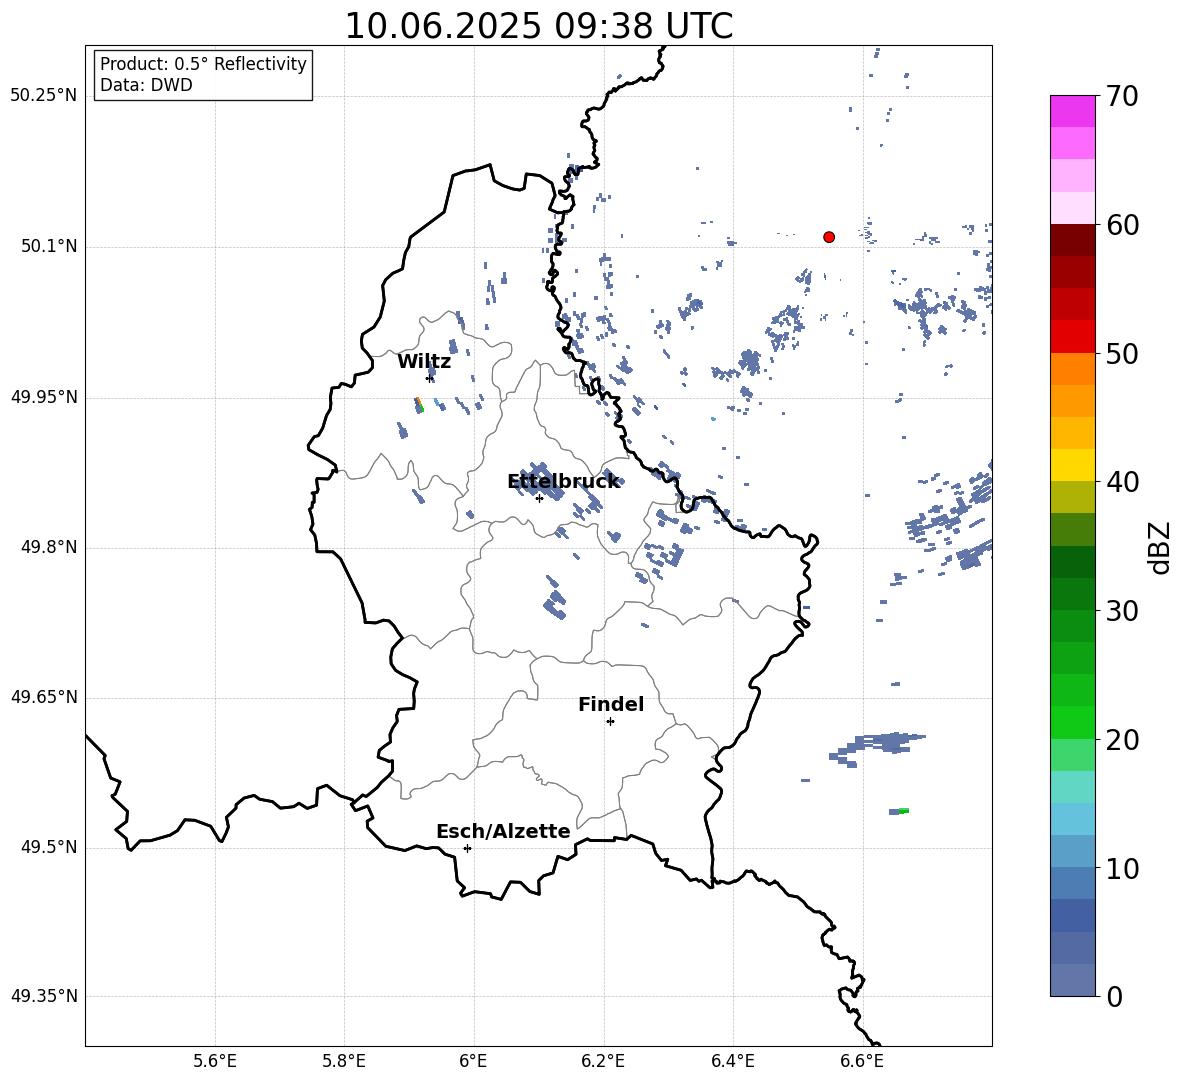This screenshot has height=1081, width=1184.
Task: Click the bright green colorbar segment at 20
Action: click(1073, 722)
